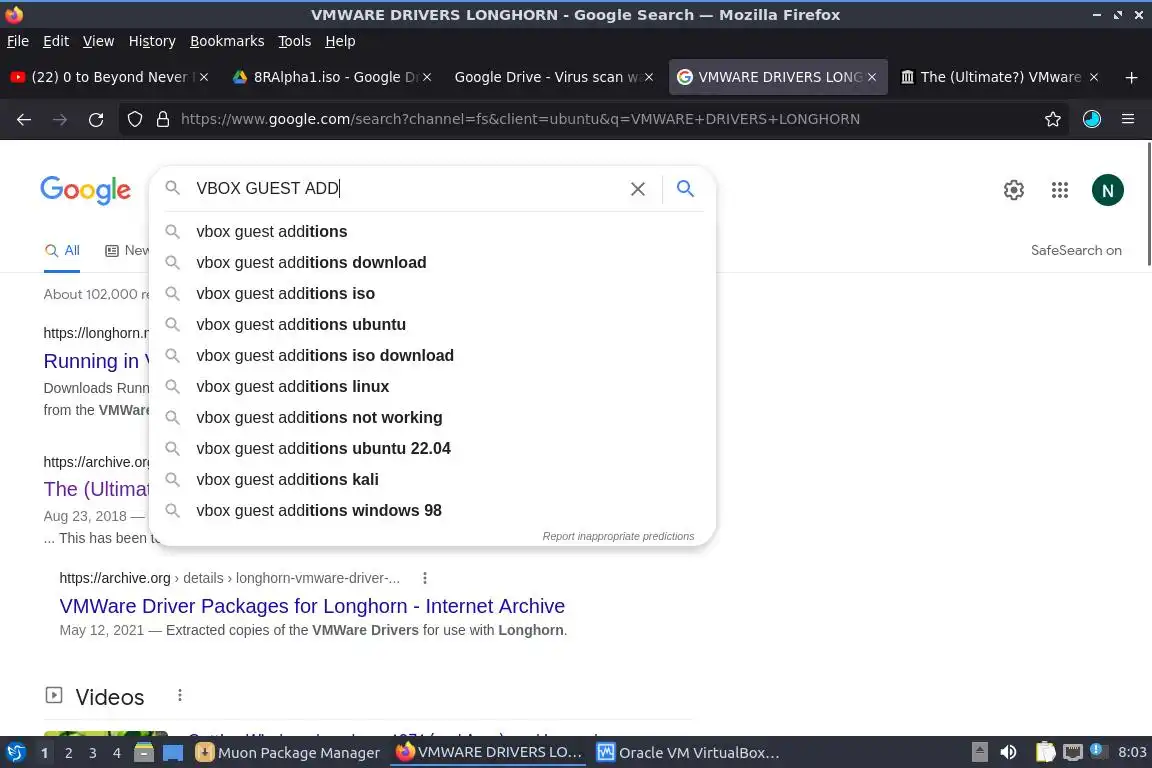Select the All search results tab

pos(62,251)
